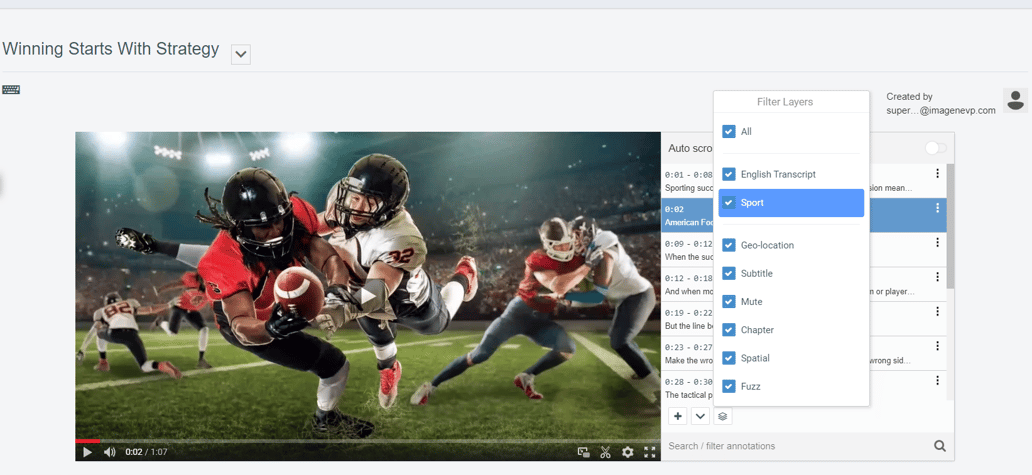Viewport: 1032px width, 475px height.
Task: Open the player settings gear
Action: (x=628, y=452)
